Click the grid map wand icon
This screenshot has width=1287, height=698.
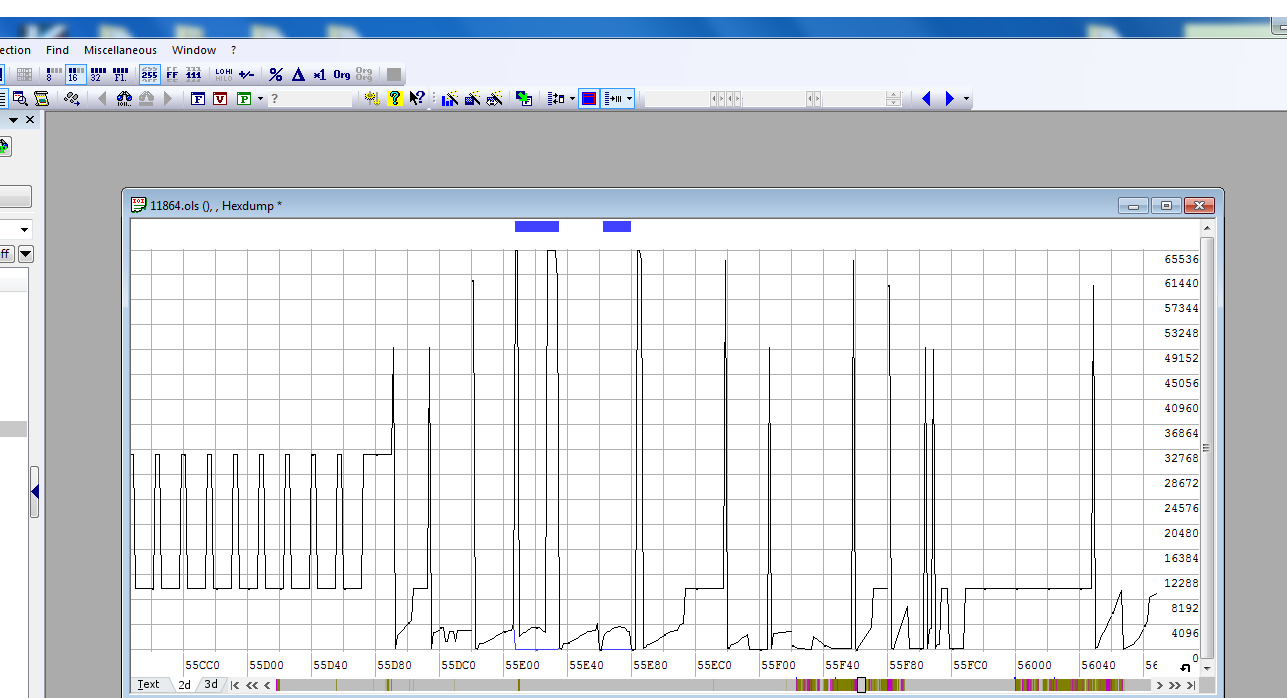[472, 99]
